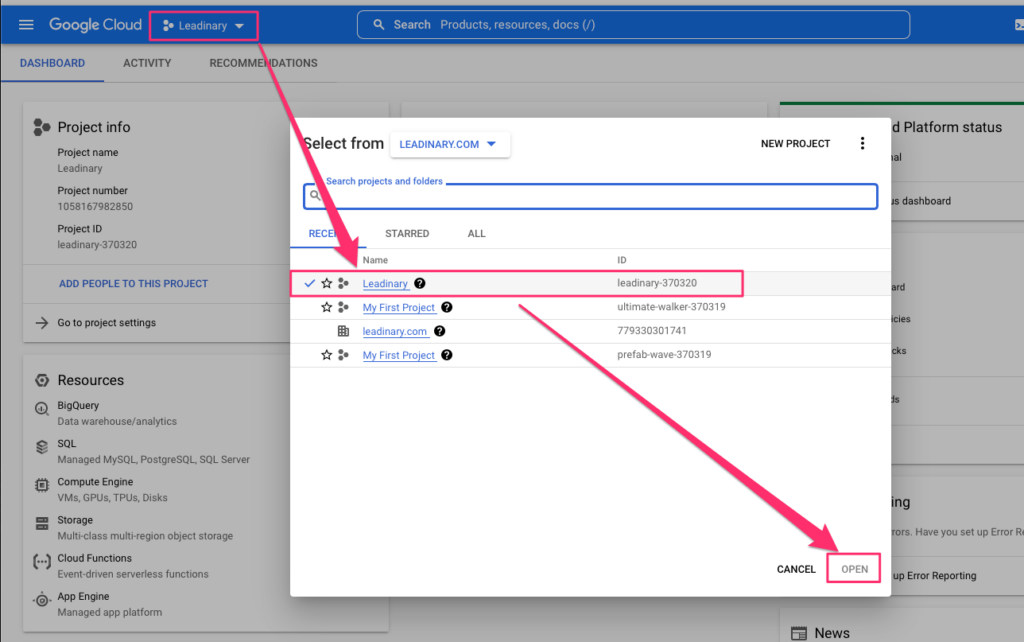Open the hamburger navigation menu
The image size is (1024, 642).
click(26, 25)
